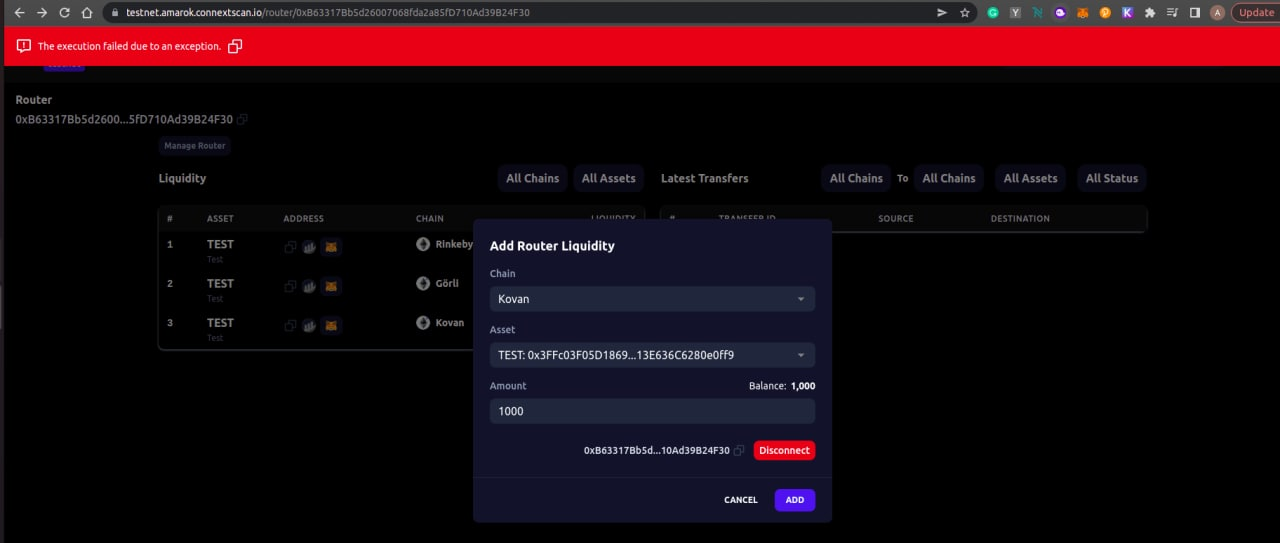Expand the Chain dropdown showing Kovan
The image size is (1280, 543).
pos(652,299)
